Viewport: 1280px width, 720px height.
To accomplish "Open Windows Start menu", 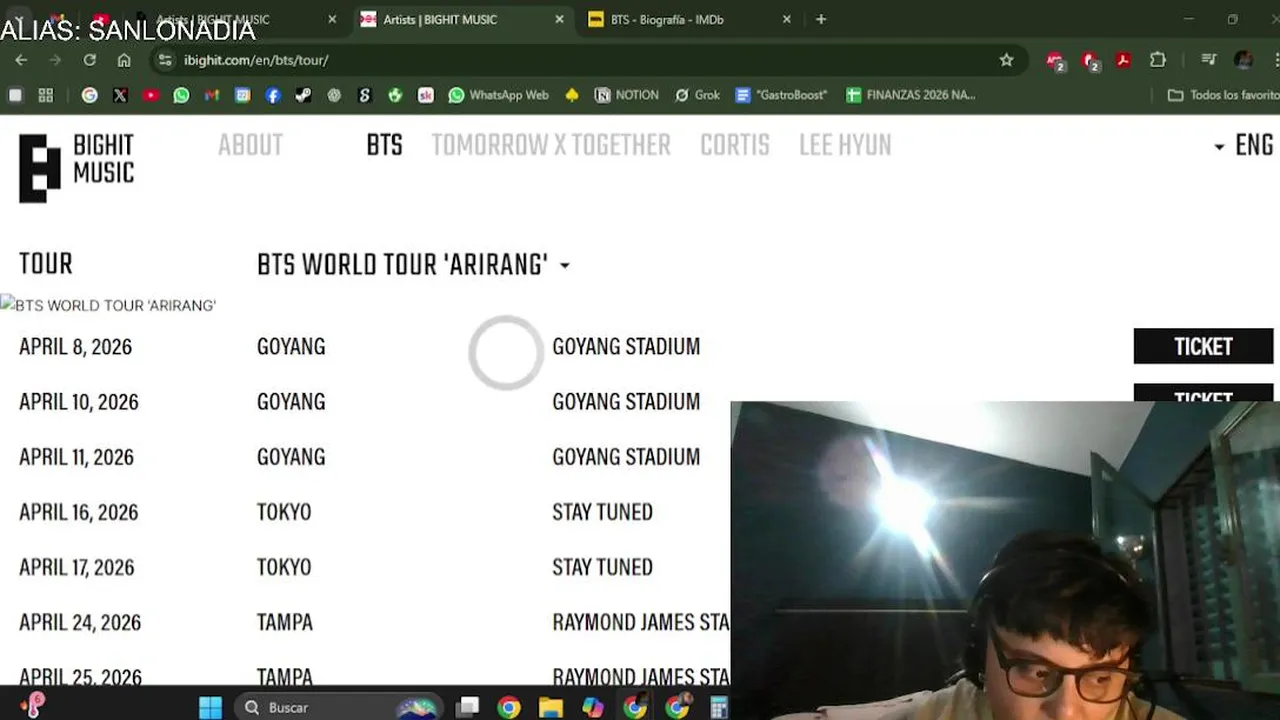I will [x=210, y=707].
